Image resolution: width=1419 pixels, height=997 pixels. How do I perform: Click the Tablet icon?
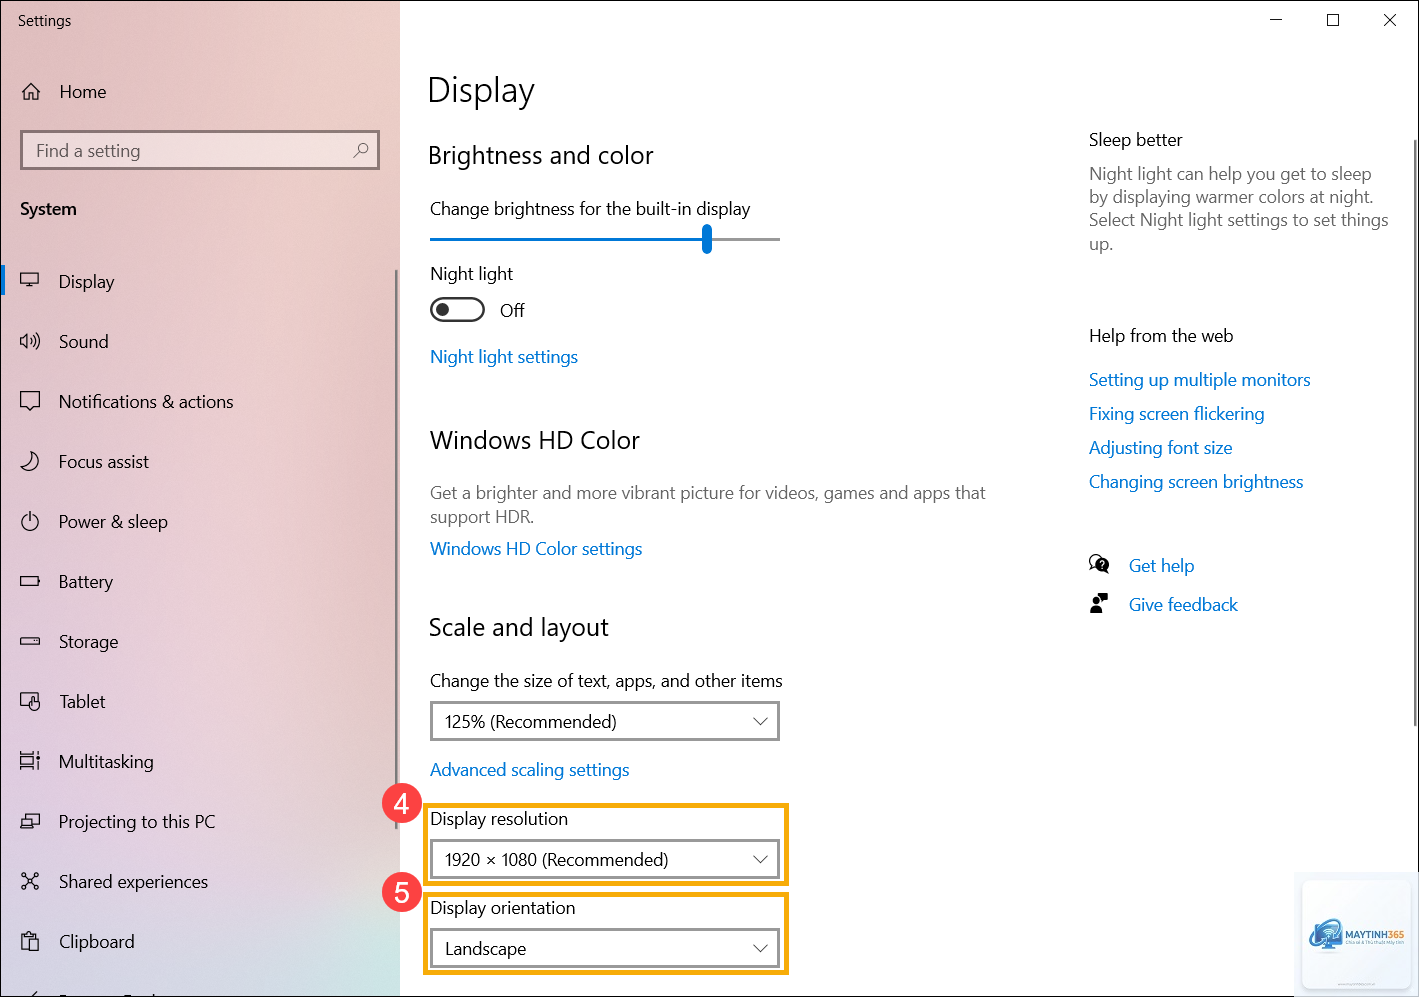coord(30,701)
